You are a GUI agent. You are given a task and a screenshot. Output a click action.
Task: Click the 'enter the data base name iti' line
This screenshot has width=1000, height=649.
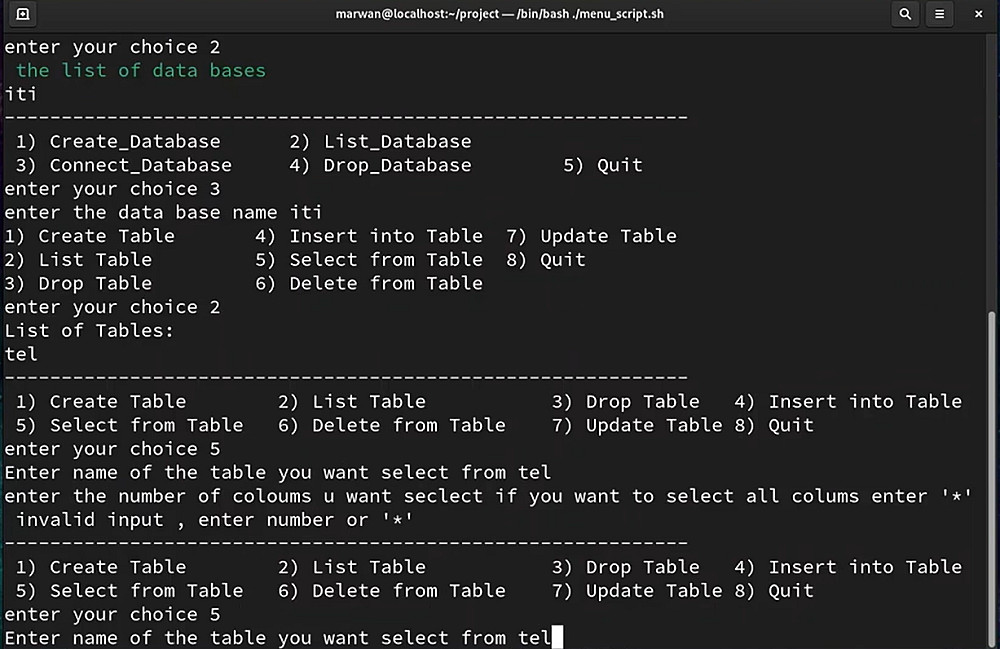[x=163, y=212]
